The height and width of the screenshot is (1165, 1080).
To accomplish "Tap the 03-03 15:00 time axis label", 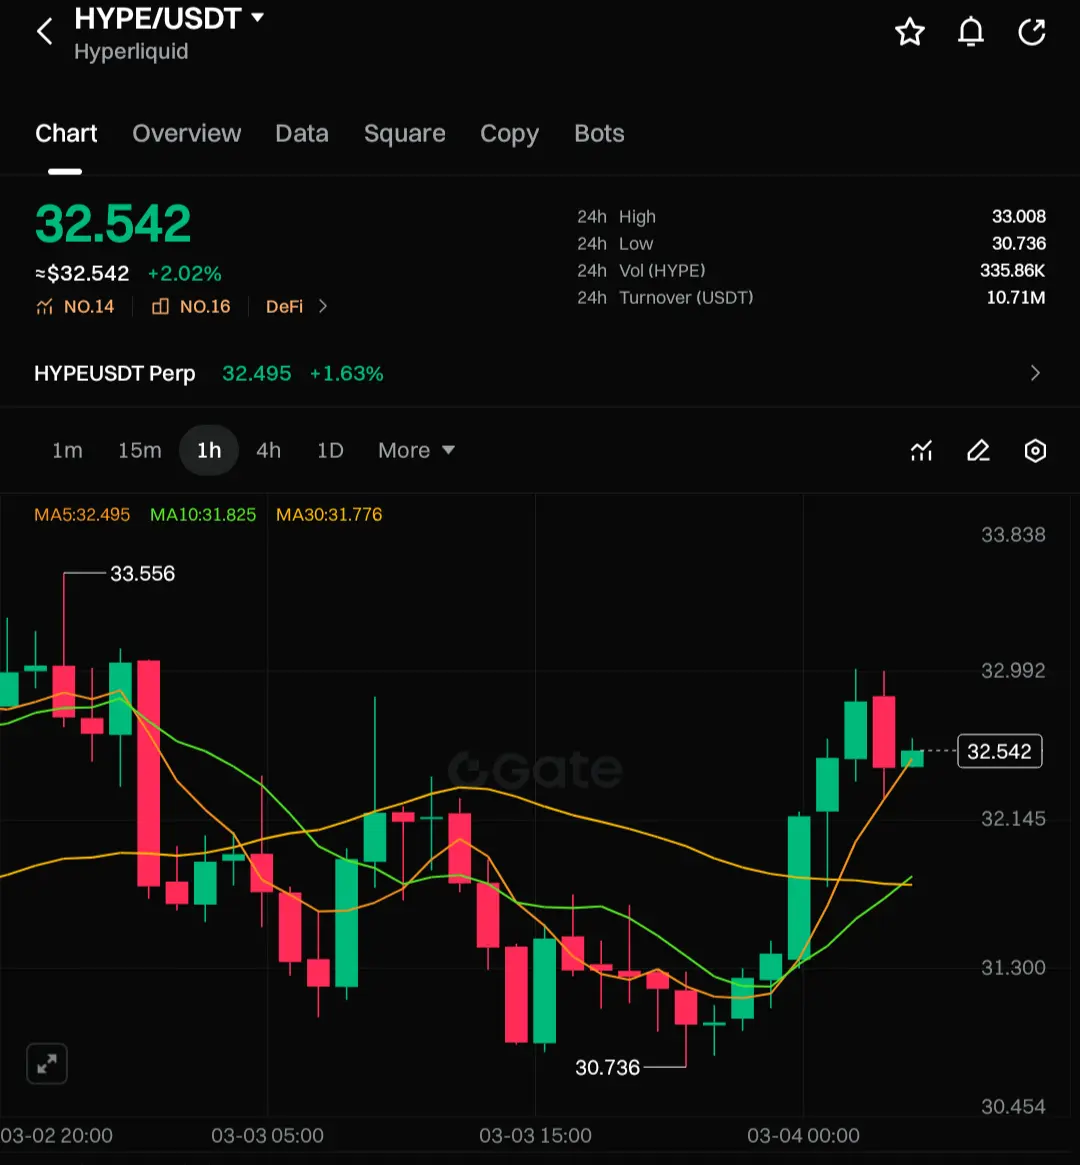I will pyautogui.click(x=535, y=1135).
